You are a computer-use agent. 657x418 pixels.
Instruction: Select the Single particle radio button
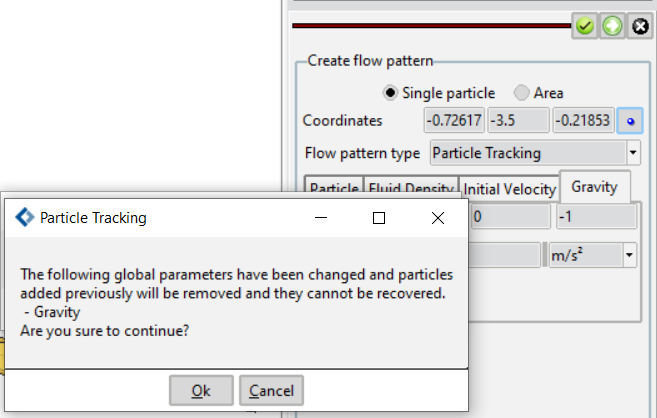point(390,93)
